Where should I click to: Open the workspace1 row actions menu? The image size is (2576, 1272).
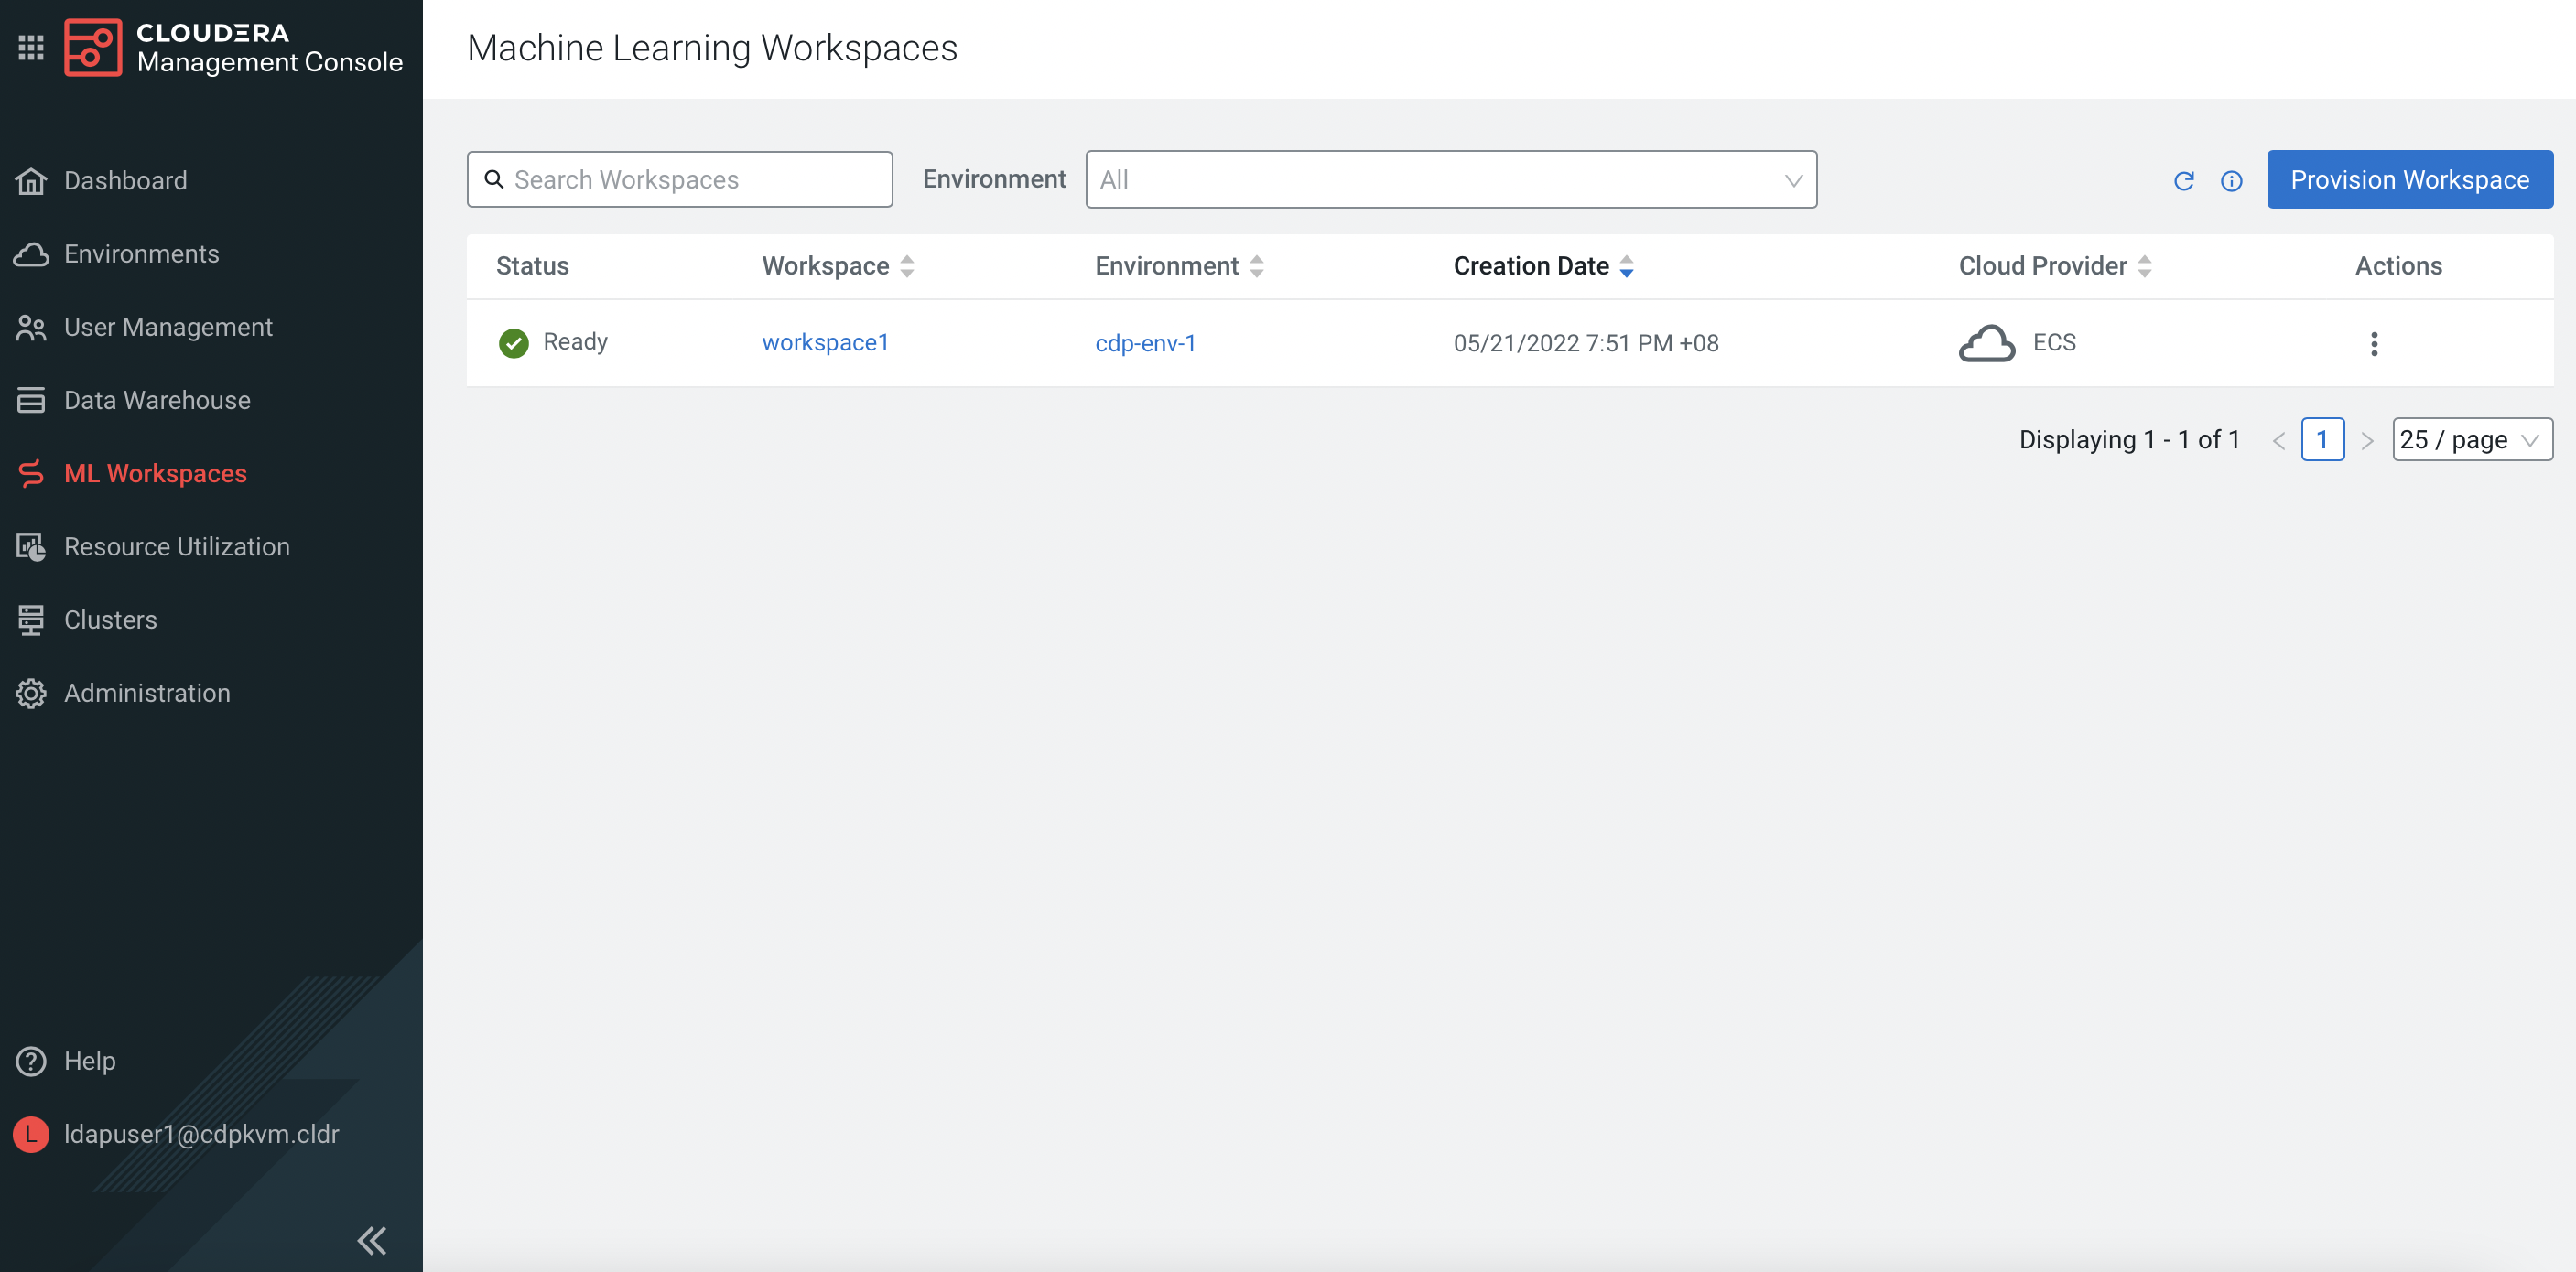click(x=2373, y=343)
